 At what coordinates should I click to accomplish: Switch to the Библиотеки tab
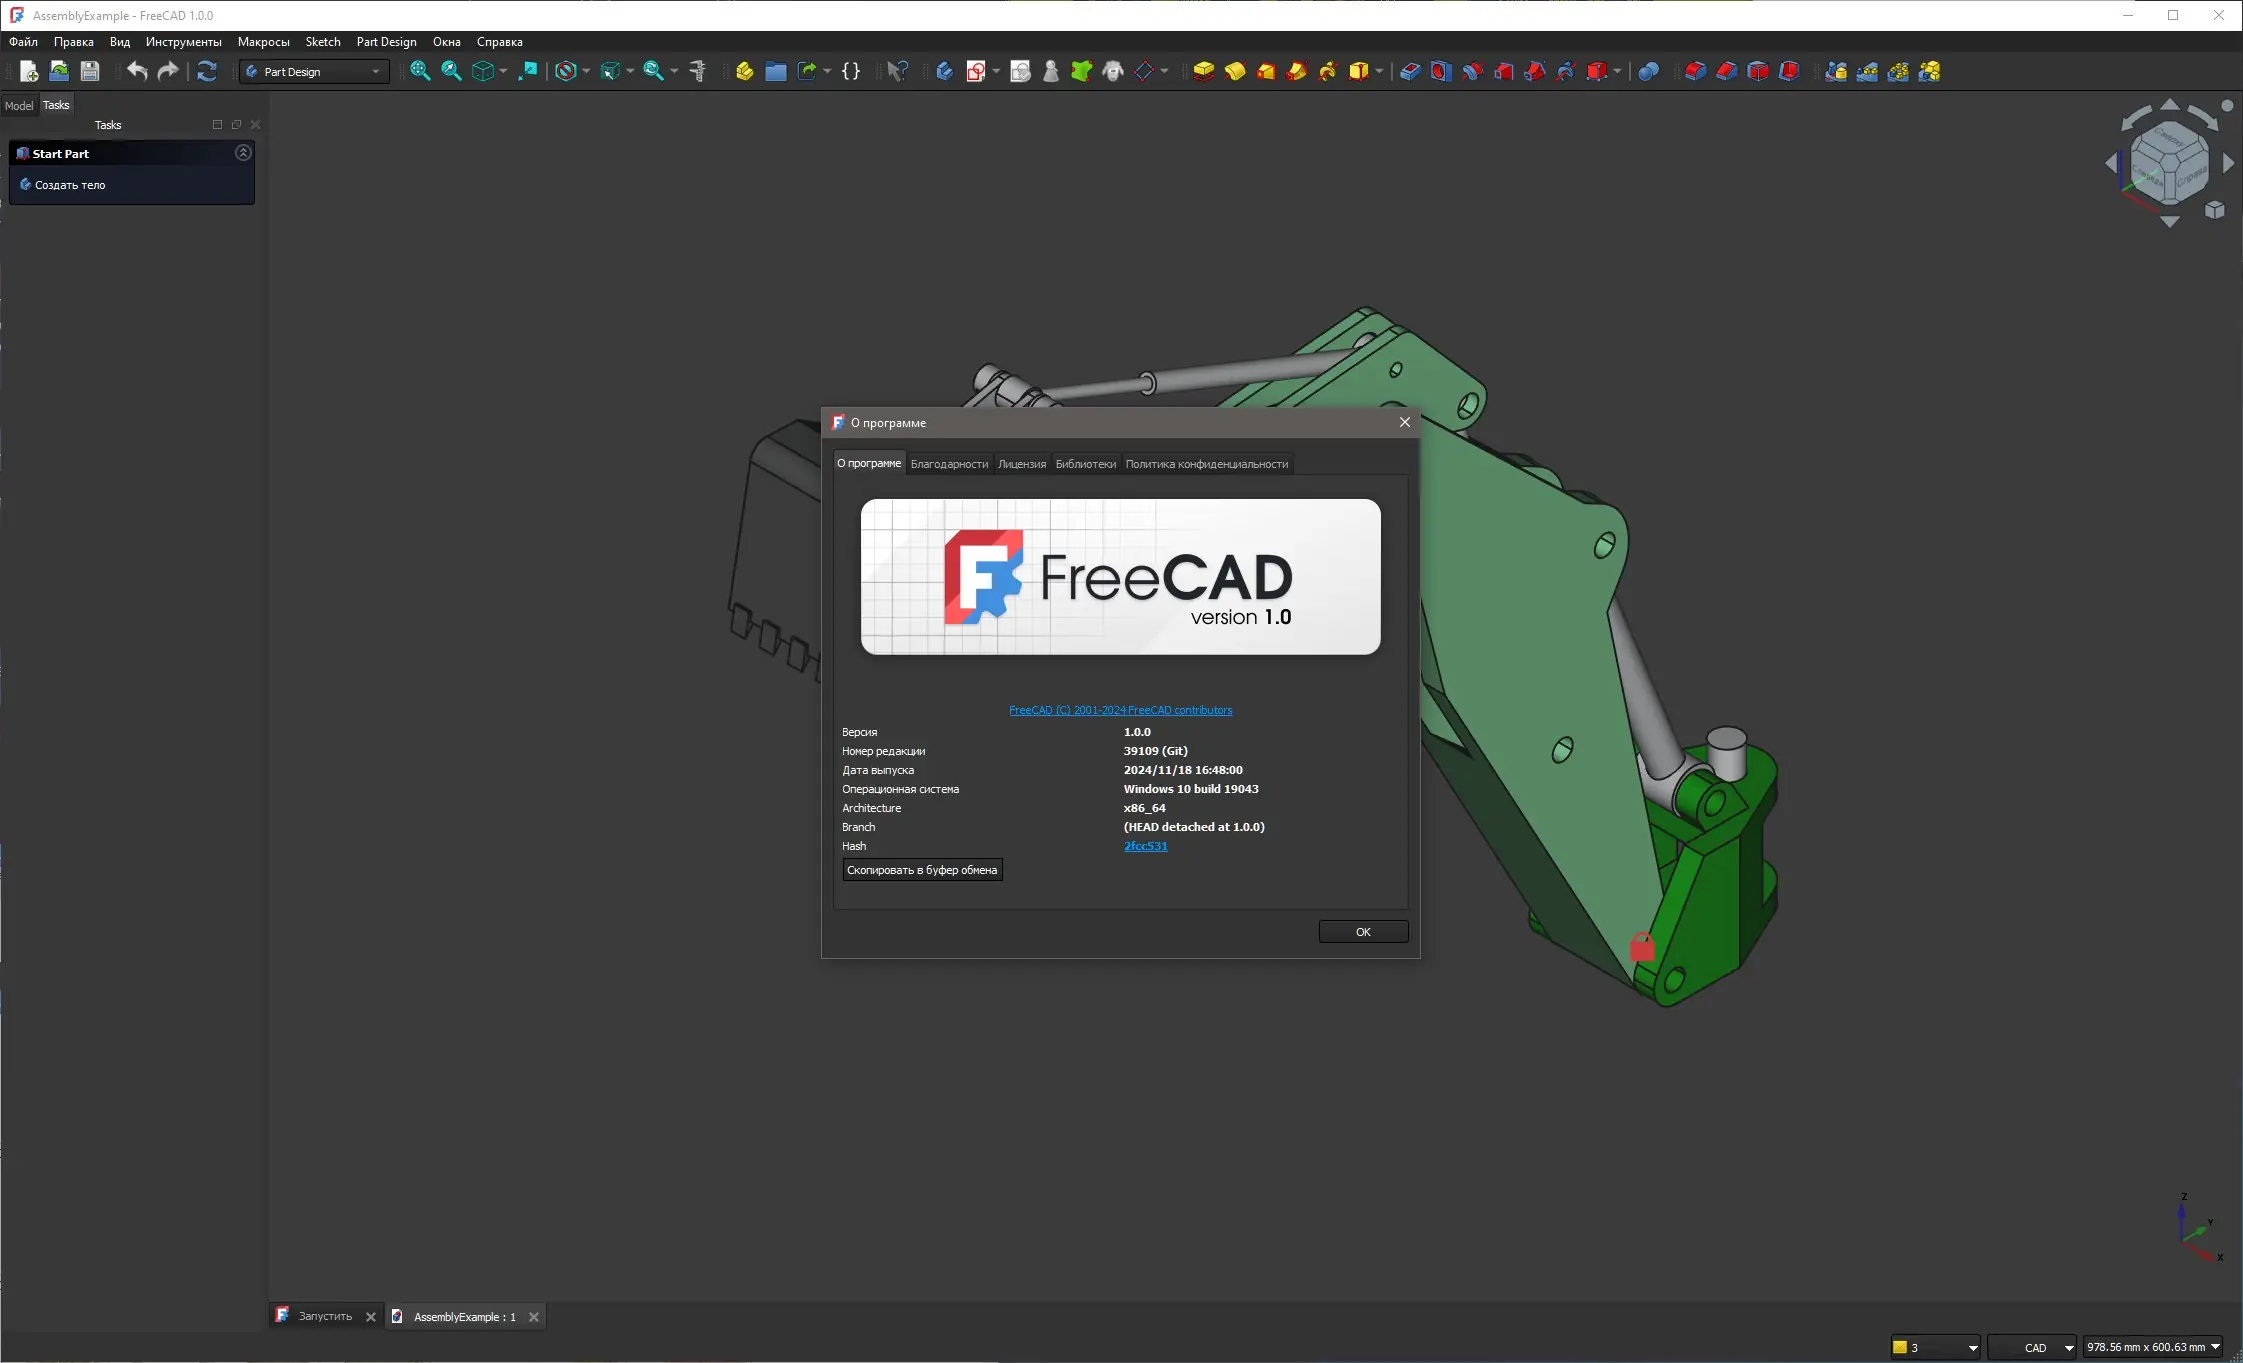pos(1085,464)
